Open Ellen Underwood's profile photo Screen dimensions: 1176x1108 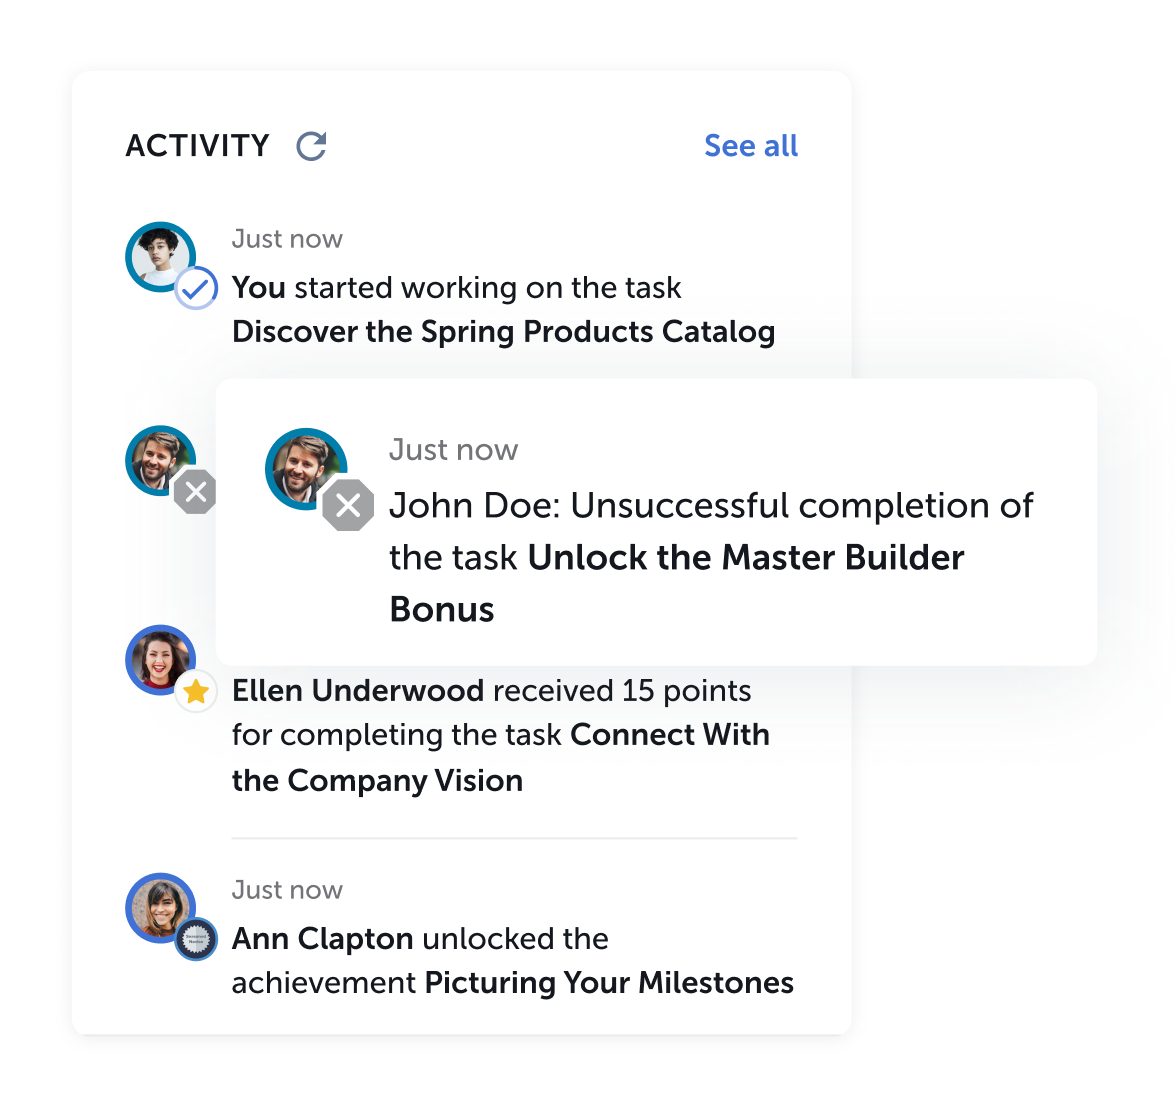pos(160,660)
